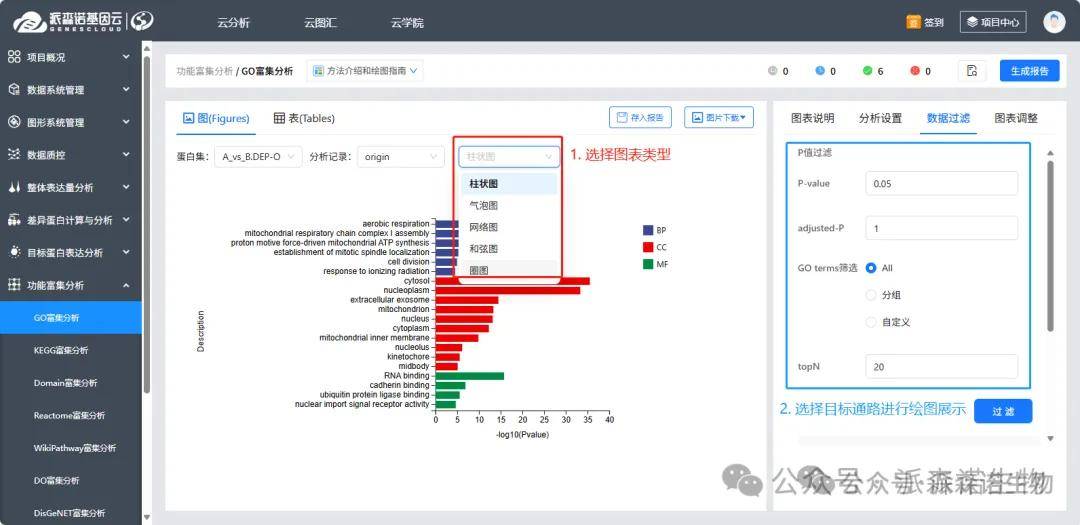Expand the 图片下载 download dropdown
This screenshot has height=525, width=1080.
point(718,118)
